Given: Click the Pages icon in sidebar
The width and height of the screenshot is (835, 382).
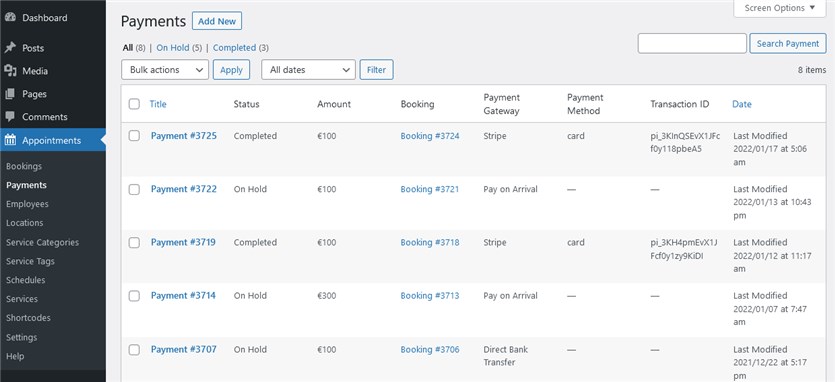Looking at the screenshot, I should point(10,94).
